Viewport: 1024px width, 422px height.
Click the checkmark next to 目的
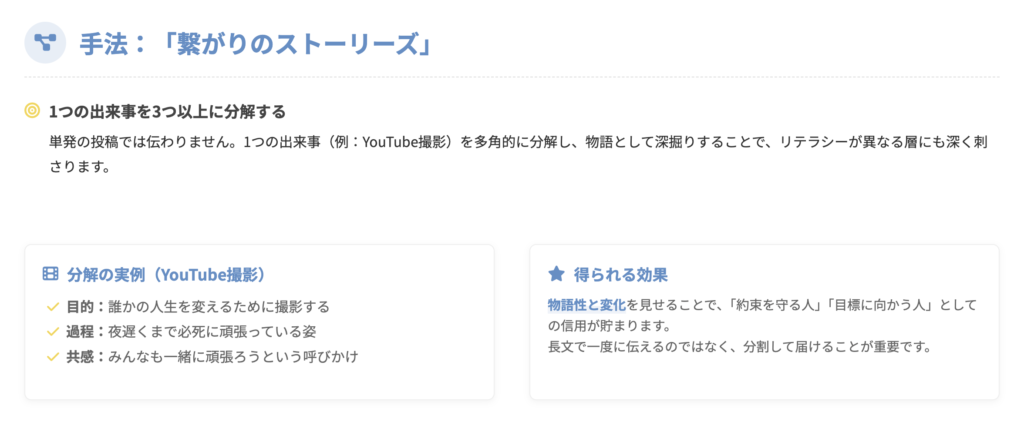pos(53,306)
